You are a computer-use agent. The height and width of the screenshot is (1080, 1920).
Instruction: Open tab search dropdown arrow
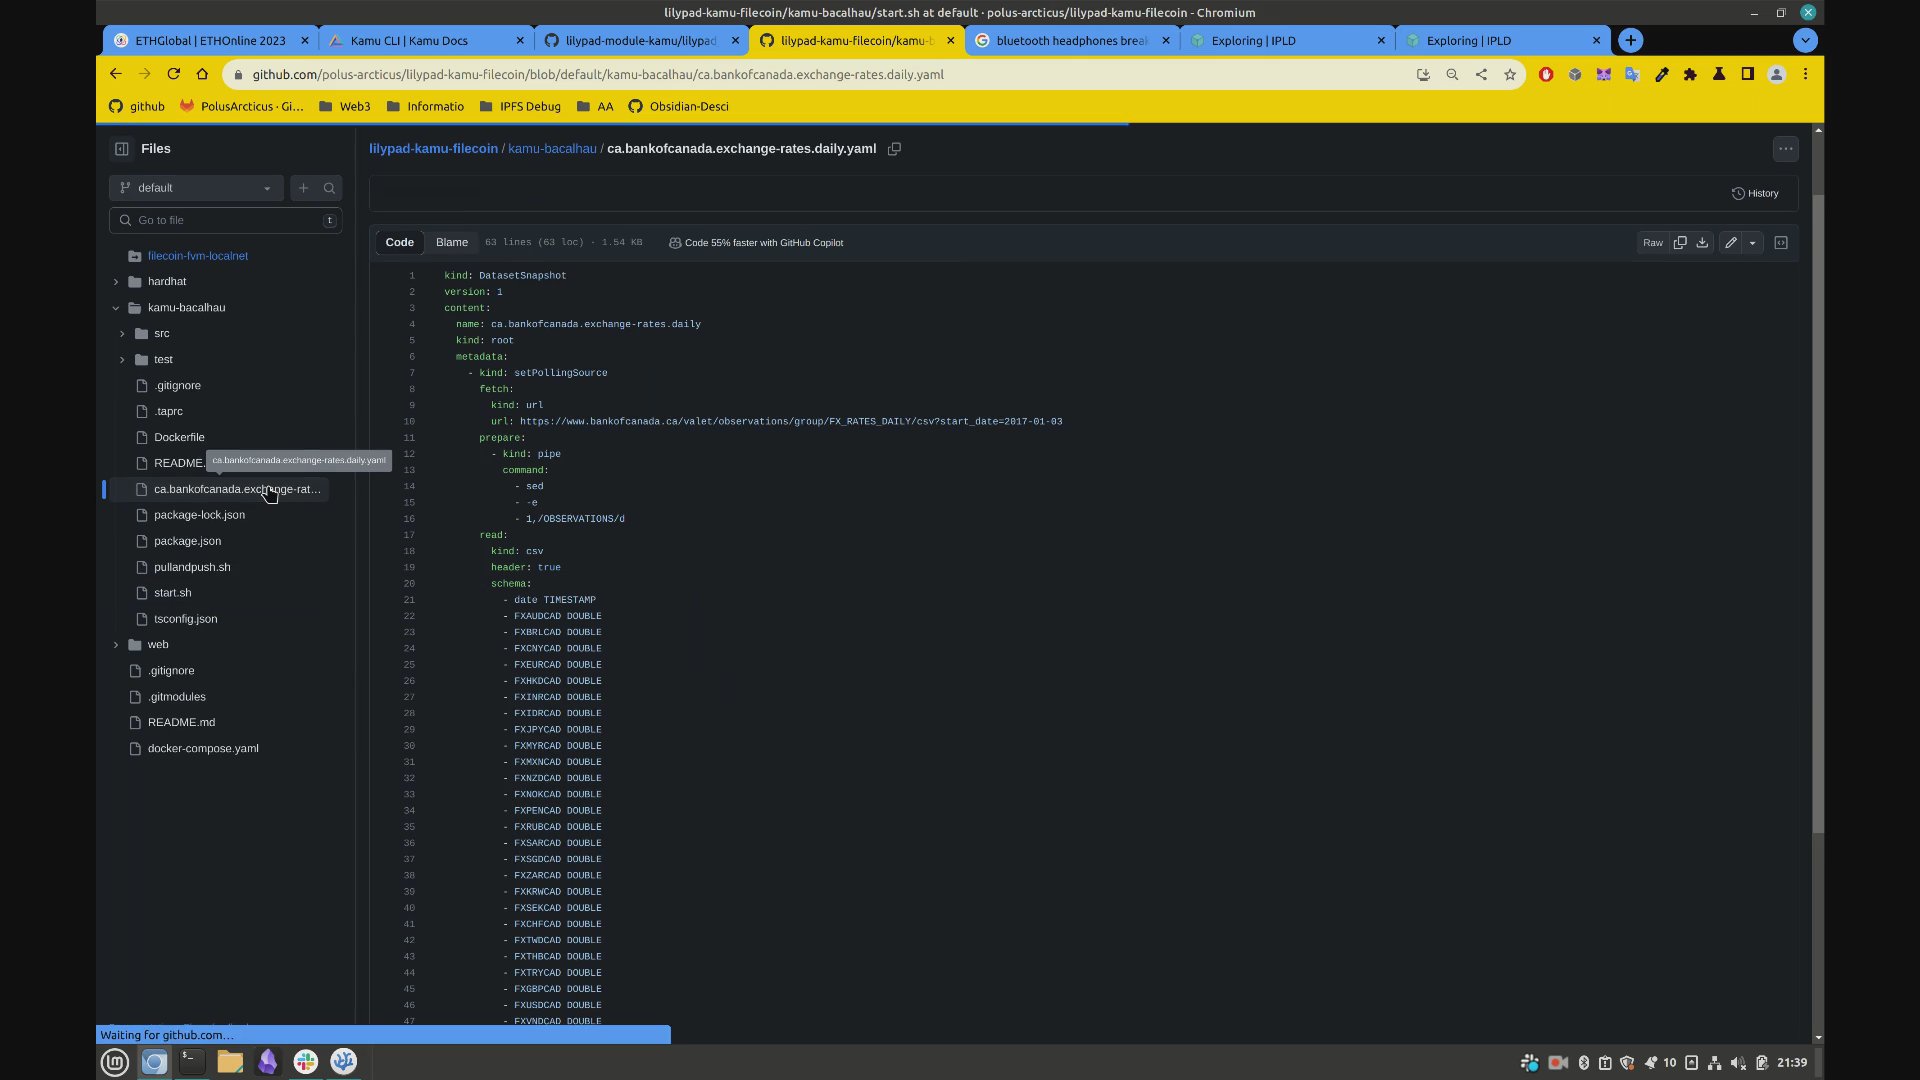click(1804, 41)
